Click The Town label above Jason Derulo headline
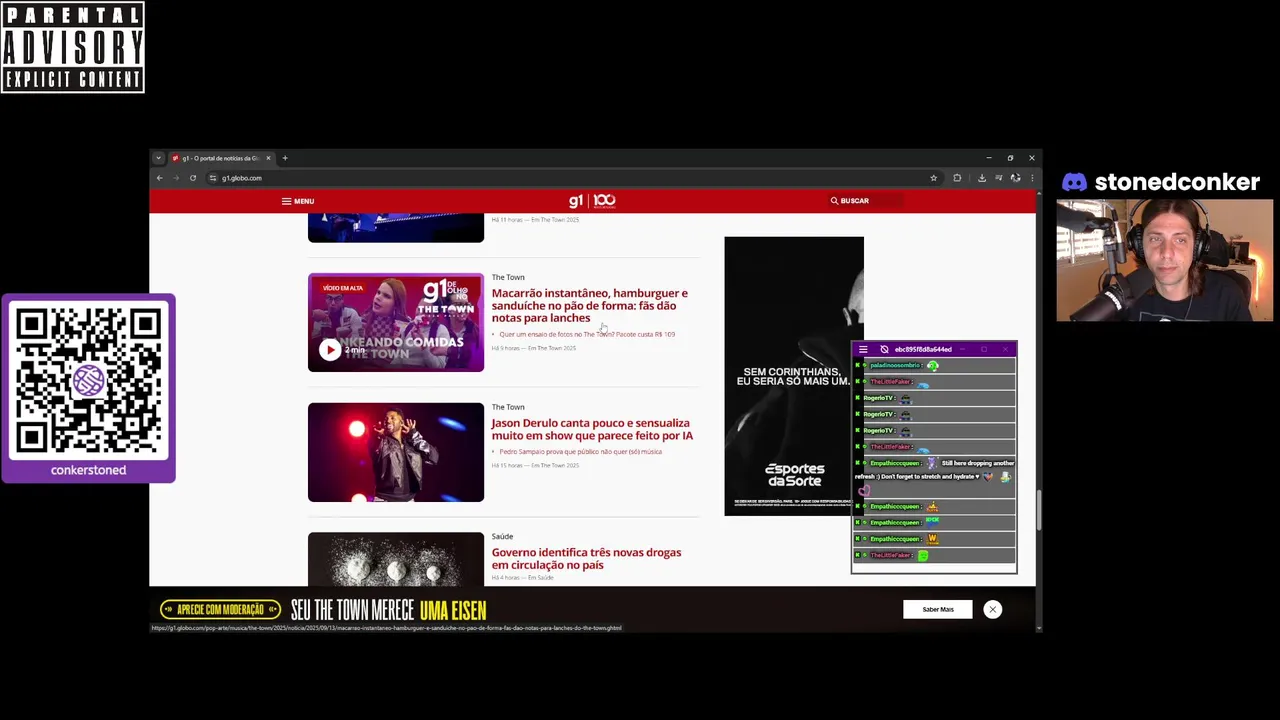The image size is (1280, 720). (508, 407)
